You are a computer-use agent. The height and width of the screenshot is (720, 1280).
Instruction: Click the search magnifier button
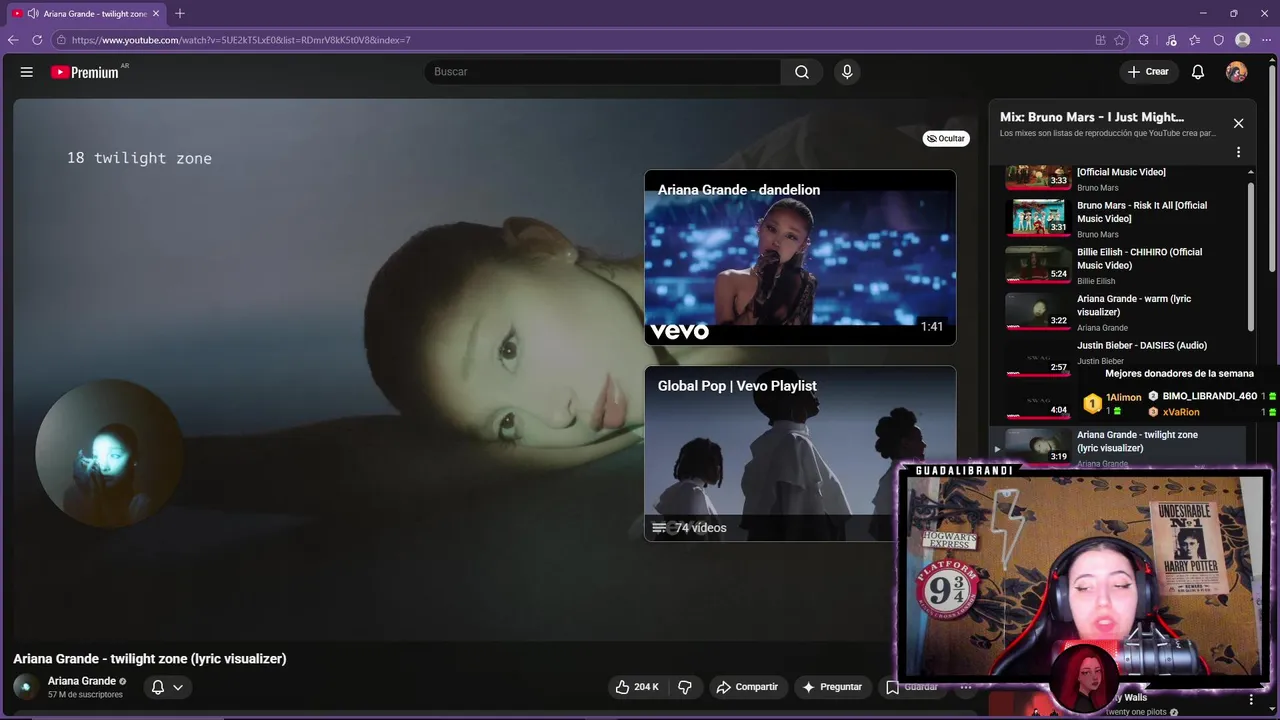coord(802,72)
